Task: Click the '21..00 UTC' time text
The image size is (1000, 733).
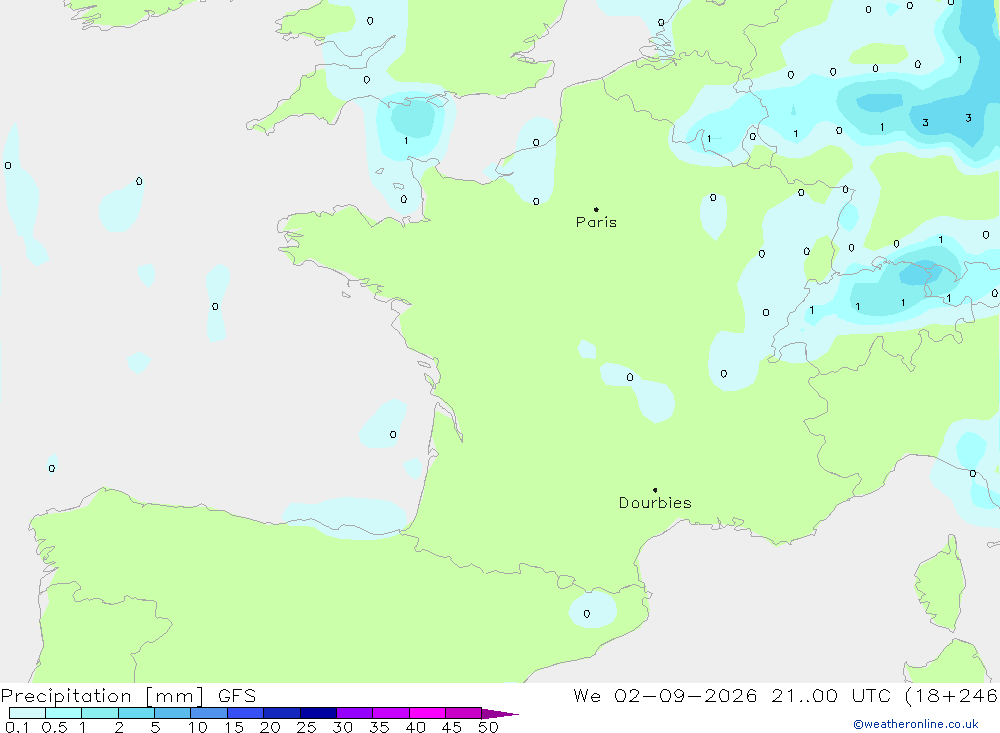Action: click(830, 695)
